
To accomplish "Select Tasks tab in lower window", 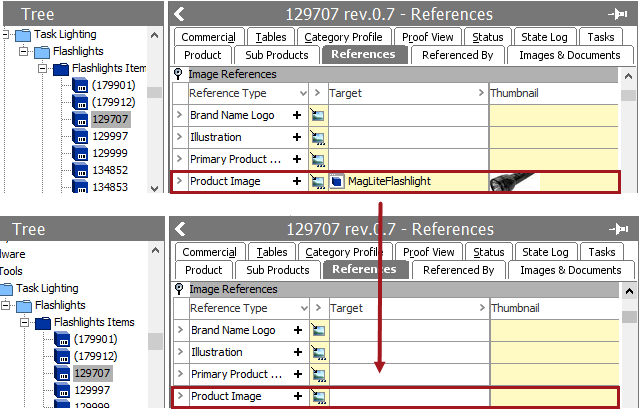I will (x=602, y=252).
